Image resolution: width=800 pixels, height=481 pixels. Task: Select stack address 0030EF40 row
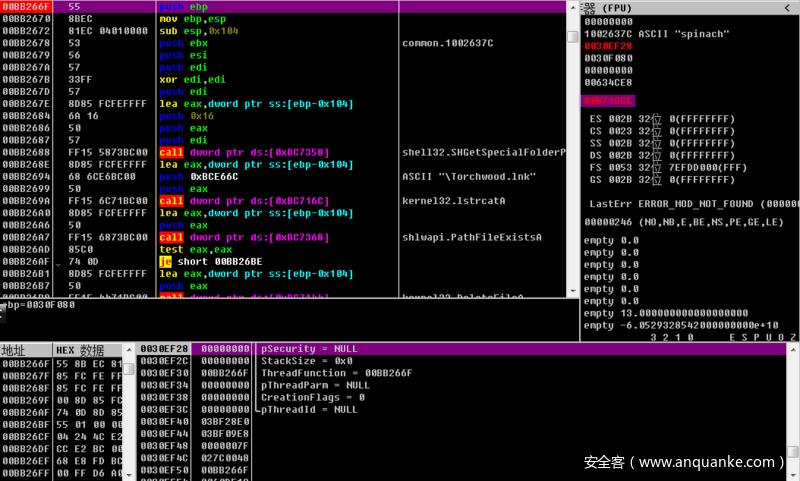[x=163, y=422]
